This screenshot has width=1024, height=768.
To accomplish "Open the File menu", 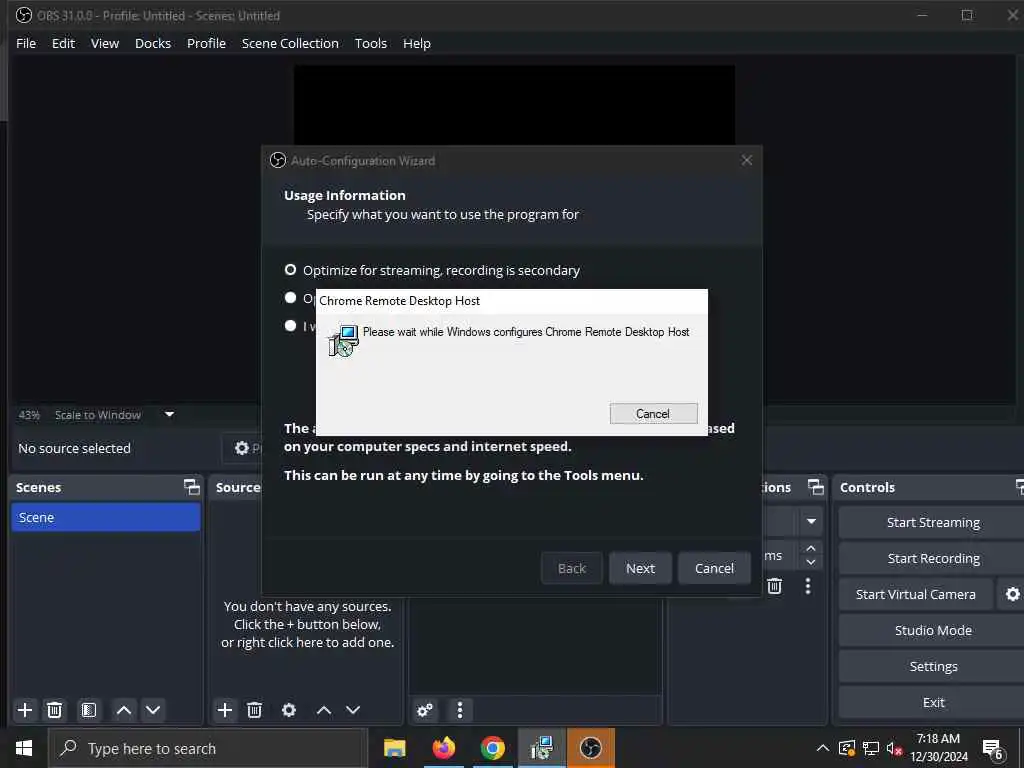I will pyautogui.click(x=26, y=43).
